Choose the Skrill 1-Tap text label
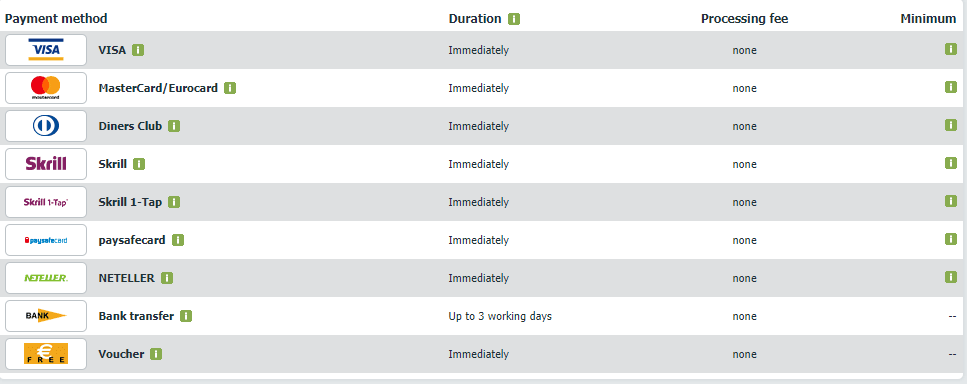The height and width of the screenshot is (384, 967). point(130,202)
